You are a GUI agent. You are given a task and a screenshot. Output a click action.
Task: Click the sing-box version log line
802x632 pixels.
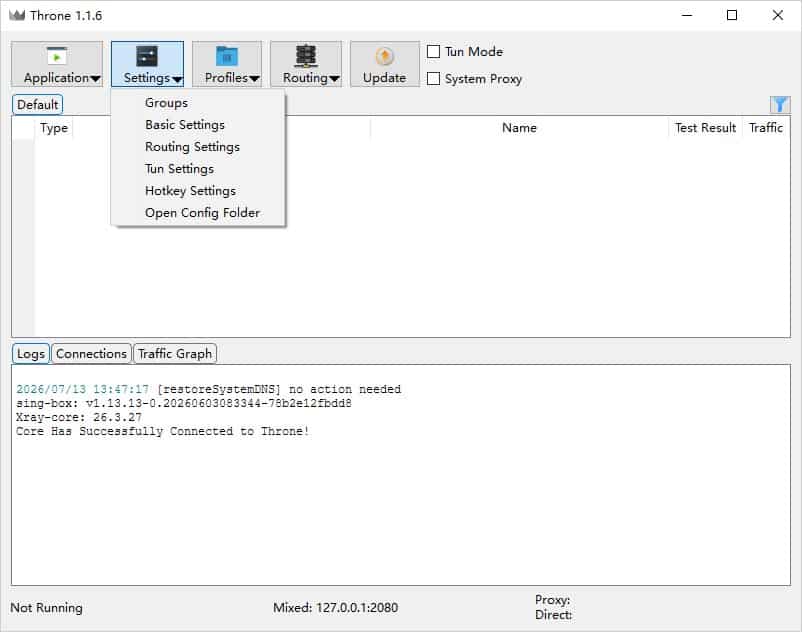184,403
